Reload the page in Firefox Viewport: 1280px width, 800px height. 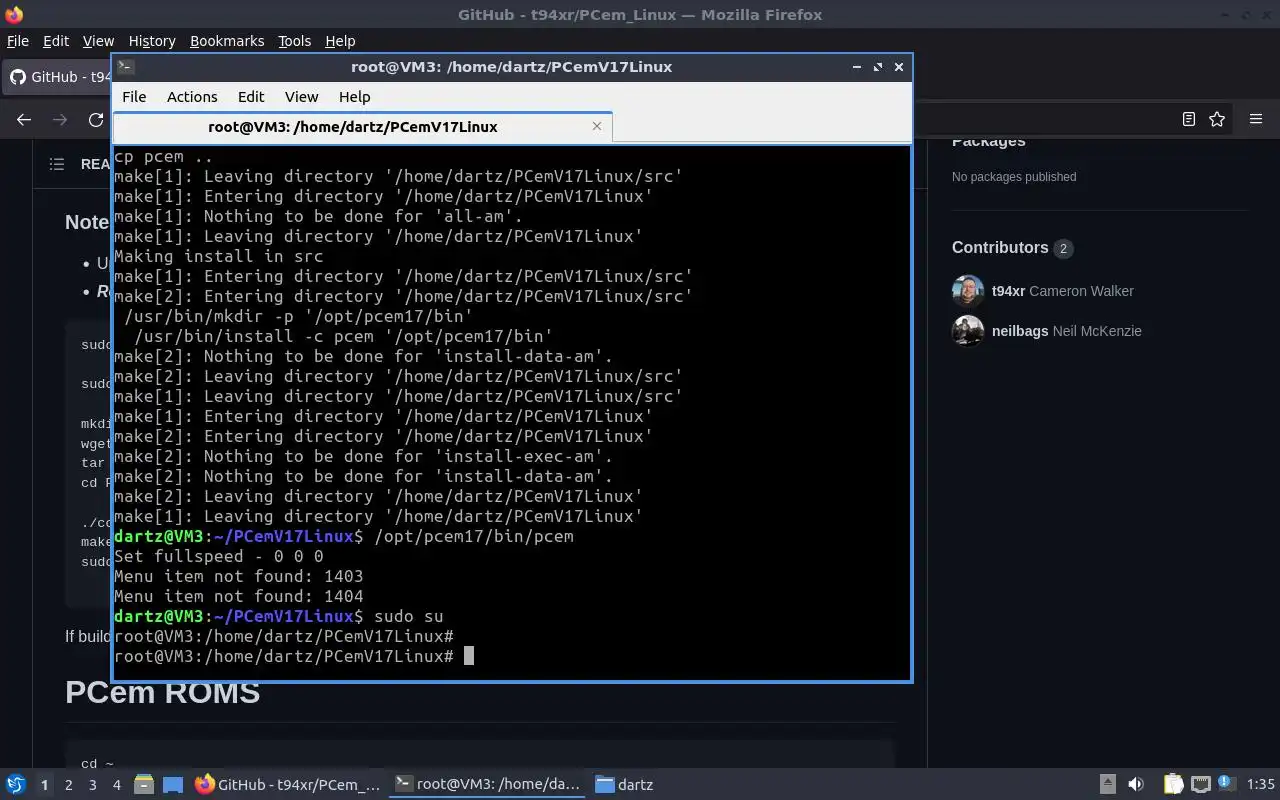96,119
